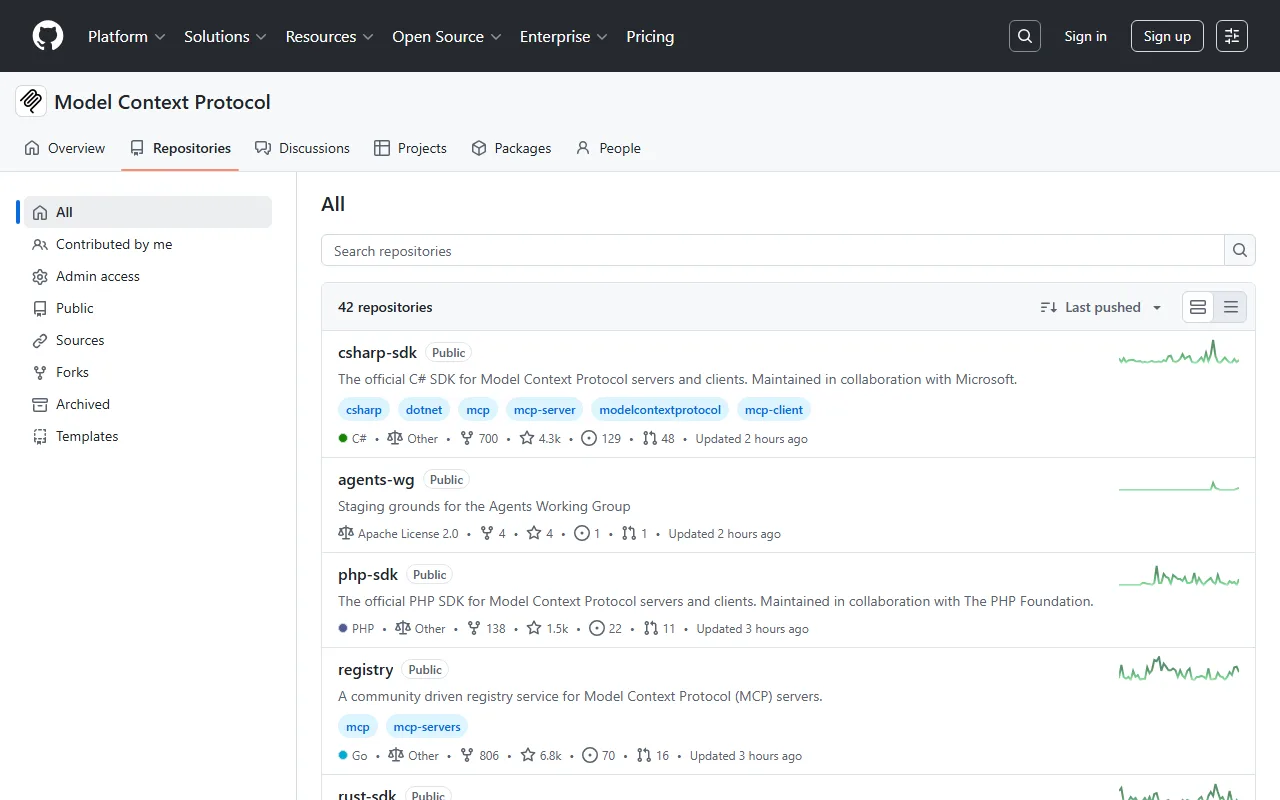This screenshot has height=800, width=1280.
Task: Open agents-wg repository link
Action: tap(376, 479)
